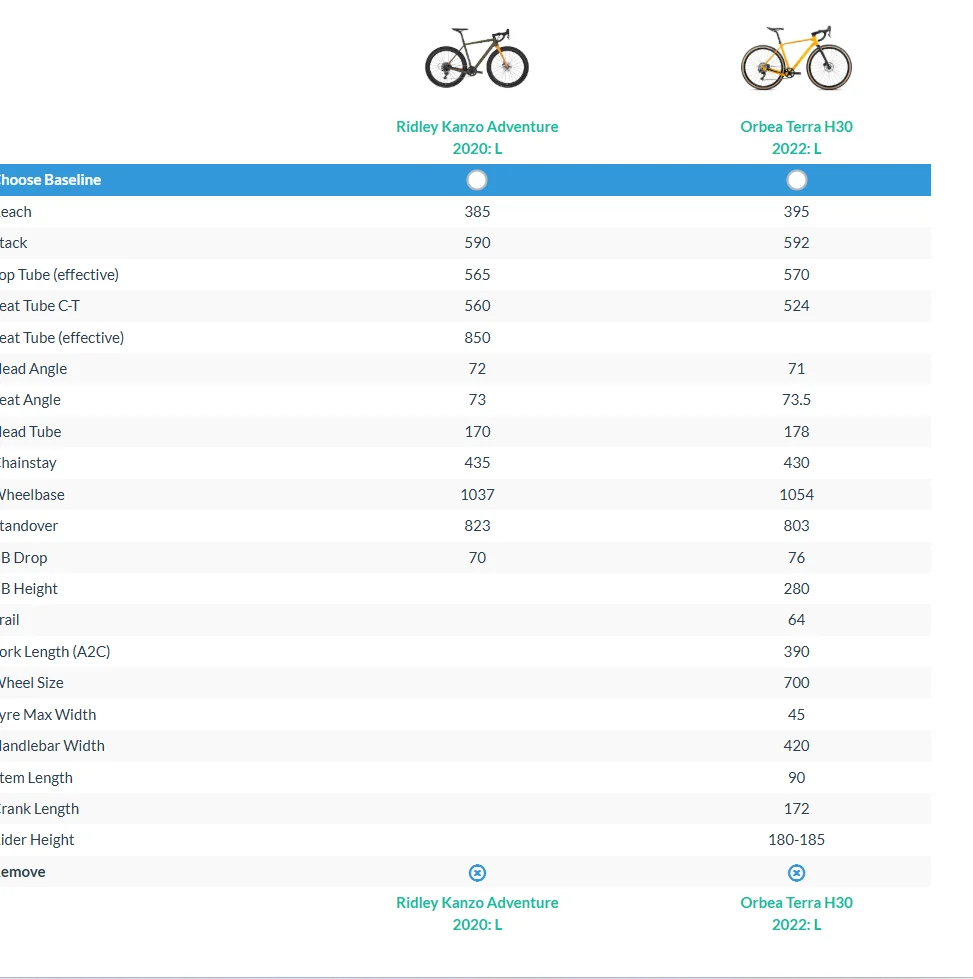Click the Ridley Wheelbase value 1037
The image size is (973, 979).
[x=477, y=495]
